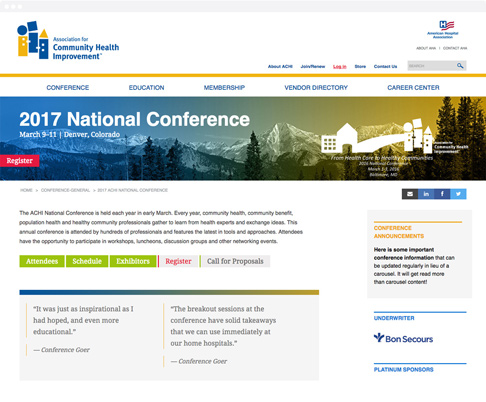Click the Register button below the paragraph
This screenshot has width=486, height=402.
(x=178, y=261)
